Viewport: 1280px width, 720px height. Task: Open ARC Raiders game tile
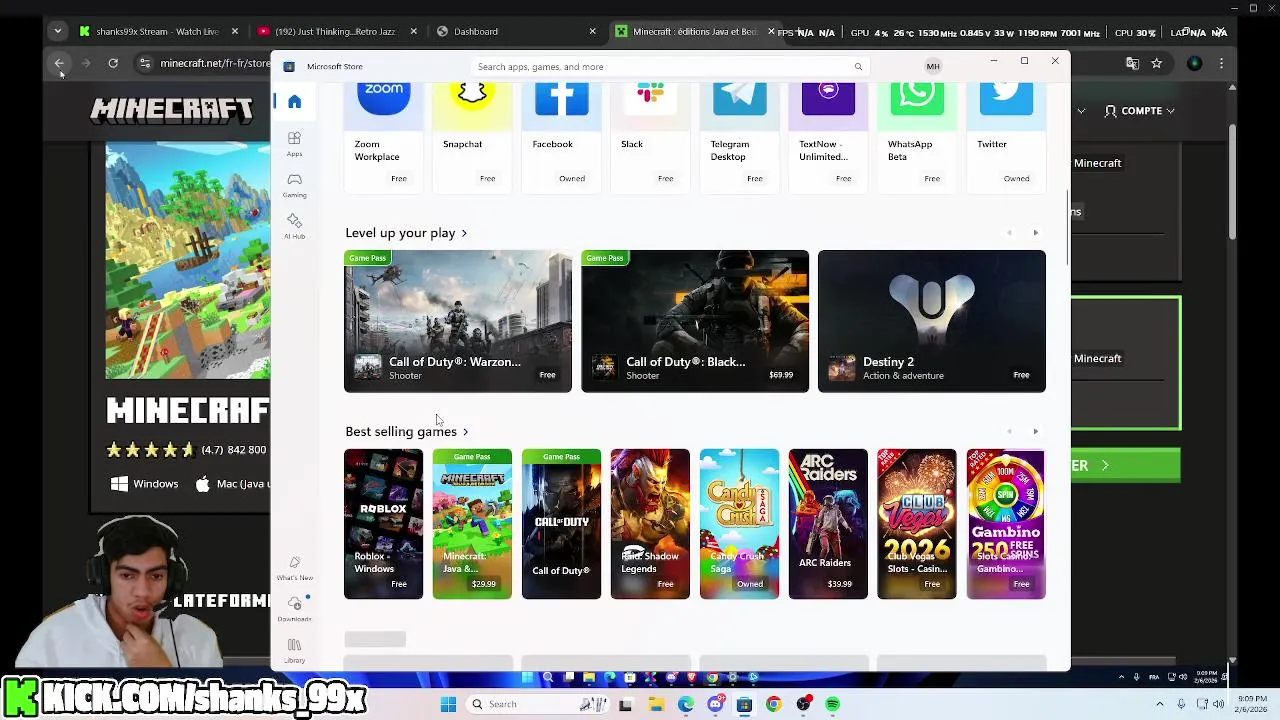[828, 524]
